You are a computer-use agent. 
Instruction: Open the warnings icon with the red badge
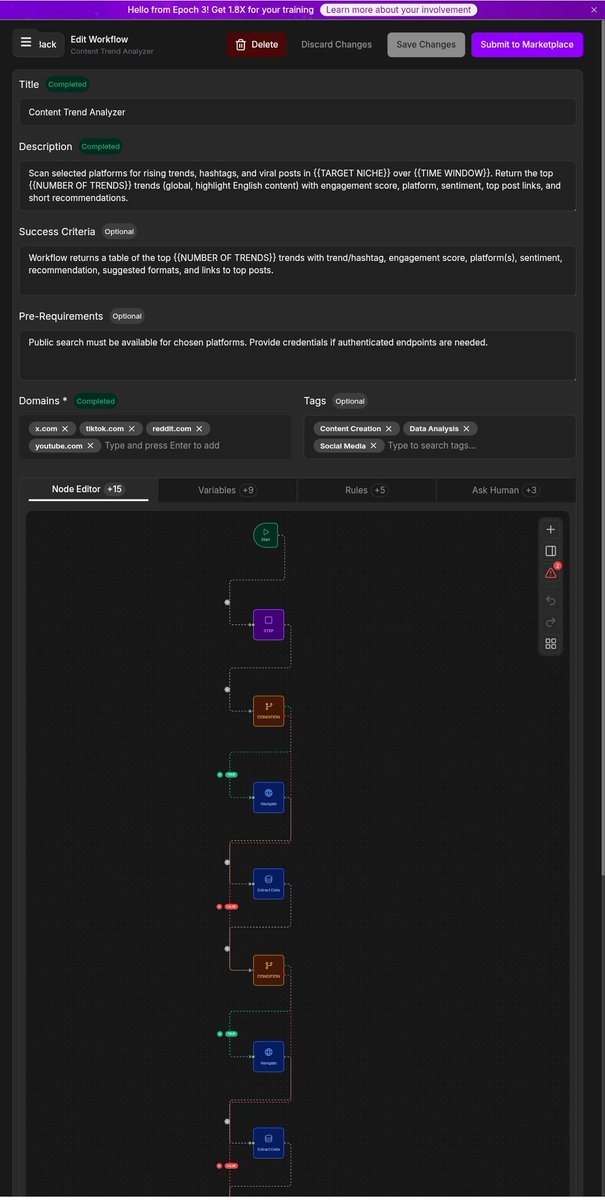click(551, 573)
